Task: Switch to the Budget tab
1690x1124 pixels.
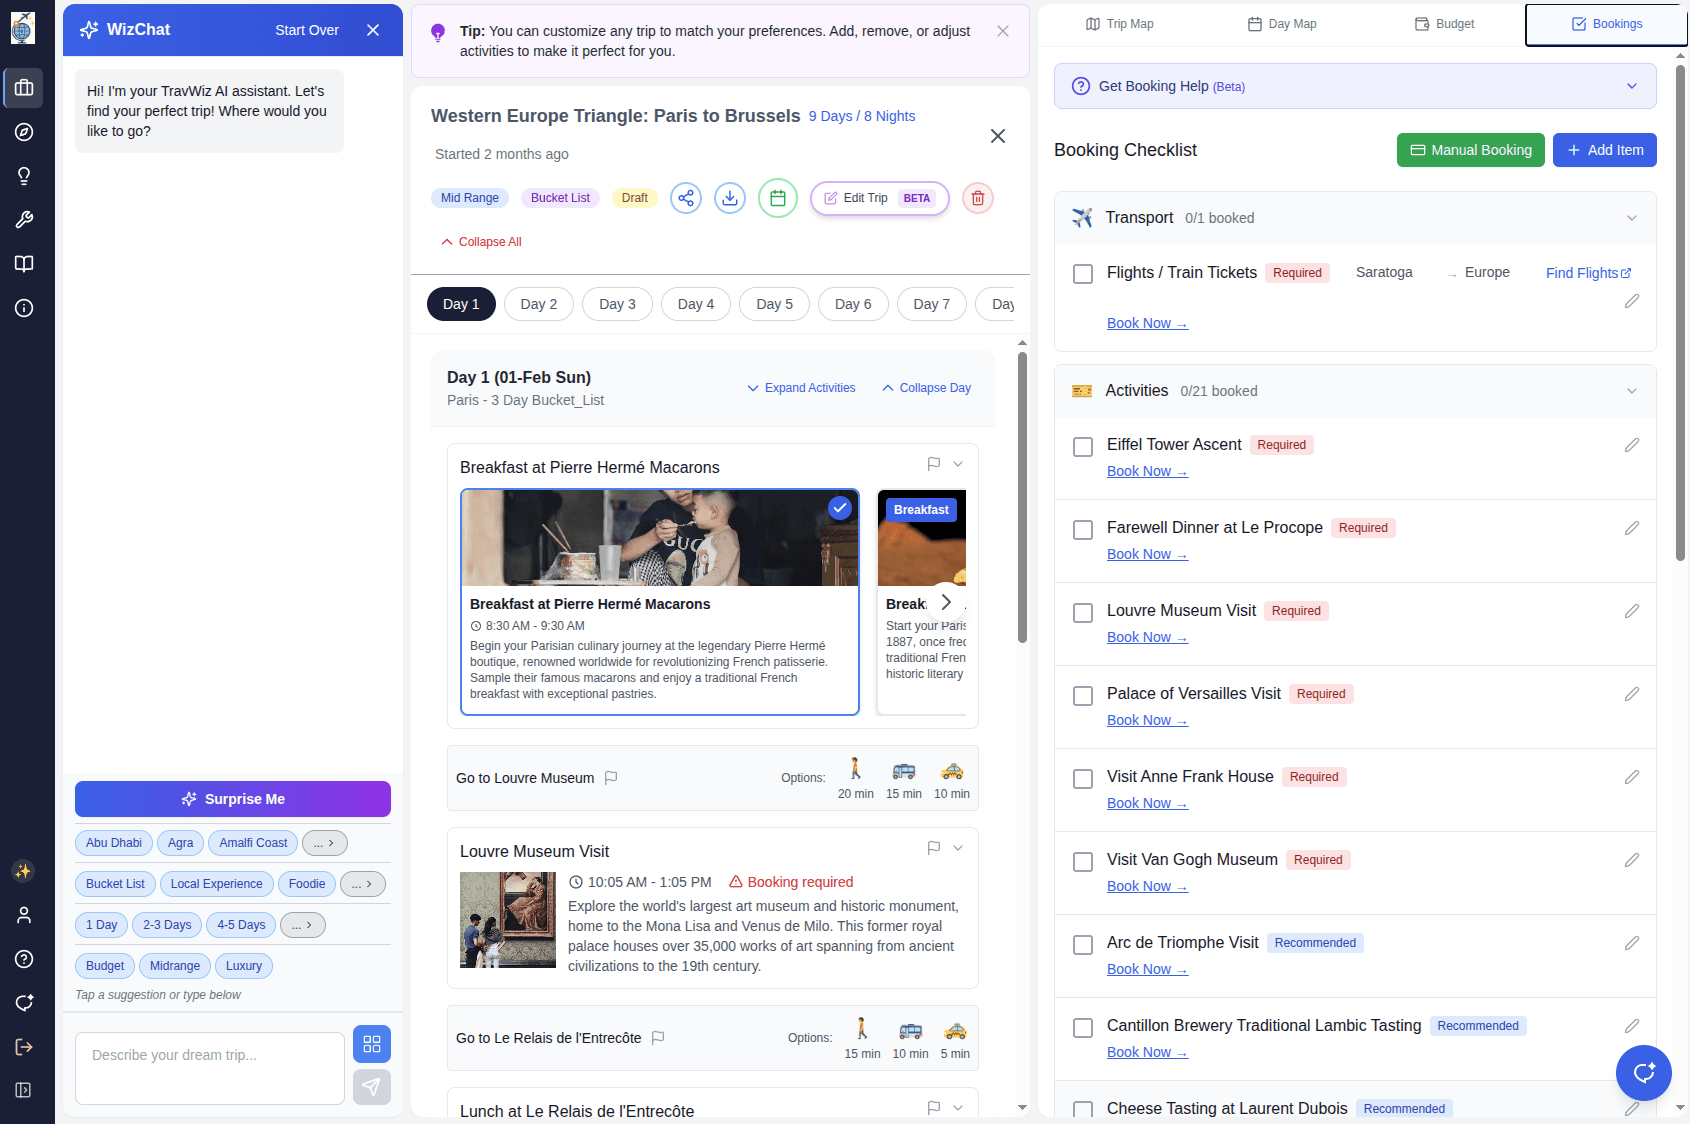Action: pos(1444,23)
